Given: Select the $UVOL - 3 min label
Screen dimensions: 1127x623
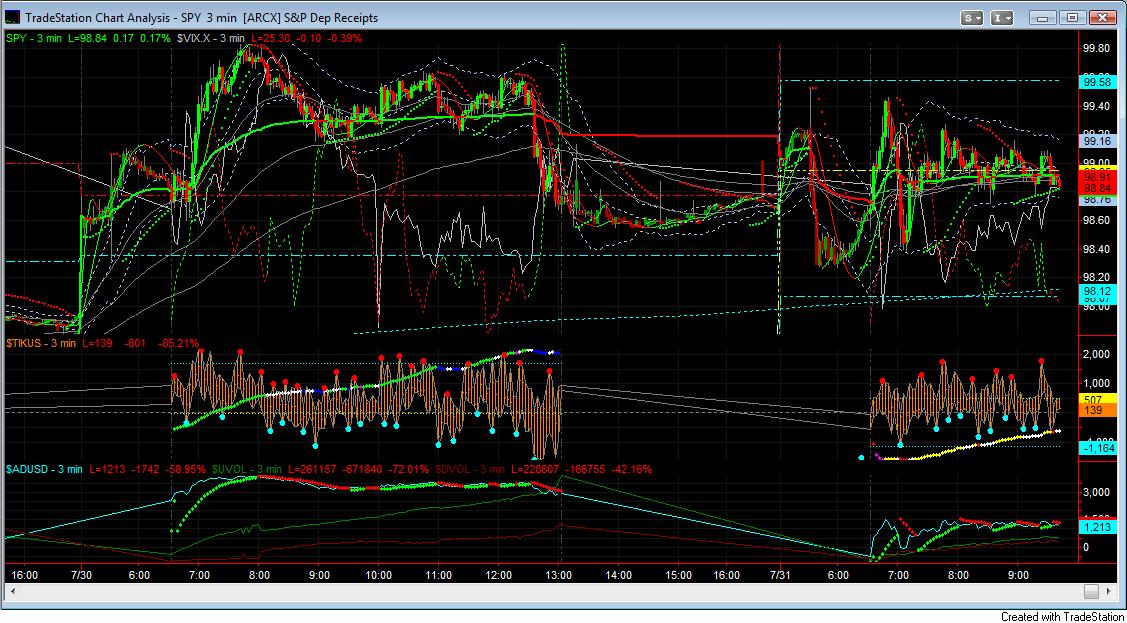Looking at the screenshot, I should (247, 469).
